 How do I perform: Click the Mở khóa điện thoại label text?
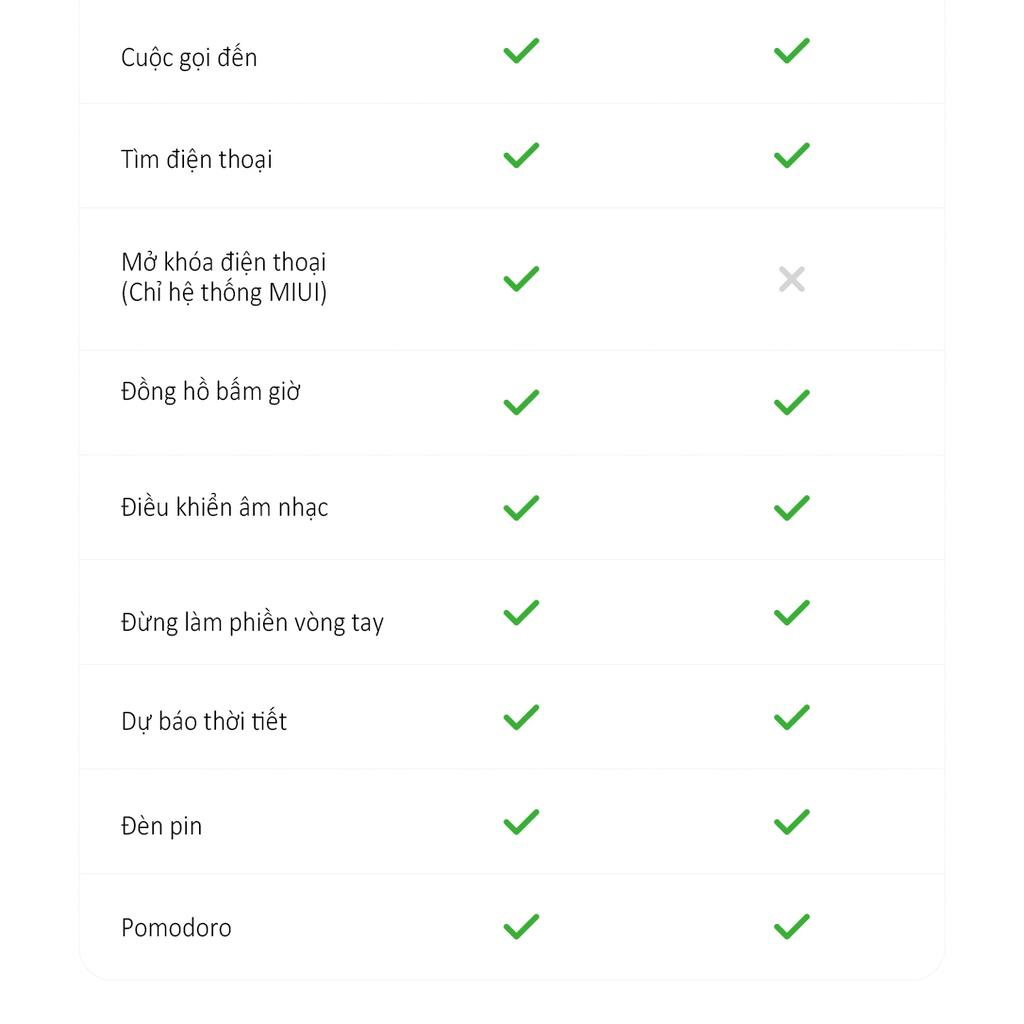pyautogui.click(x=224, y=277)
